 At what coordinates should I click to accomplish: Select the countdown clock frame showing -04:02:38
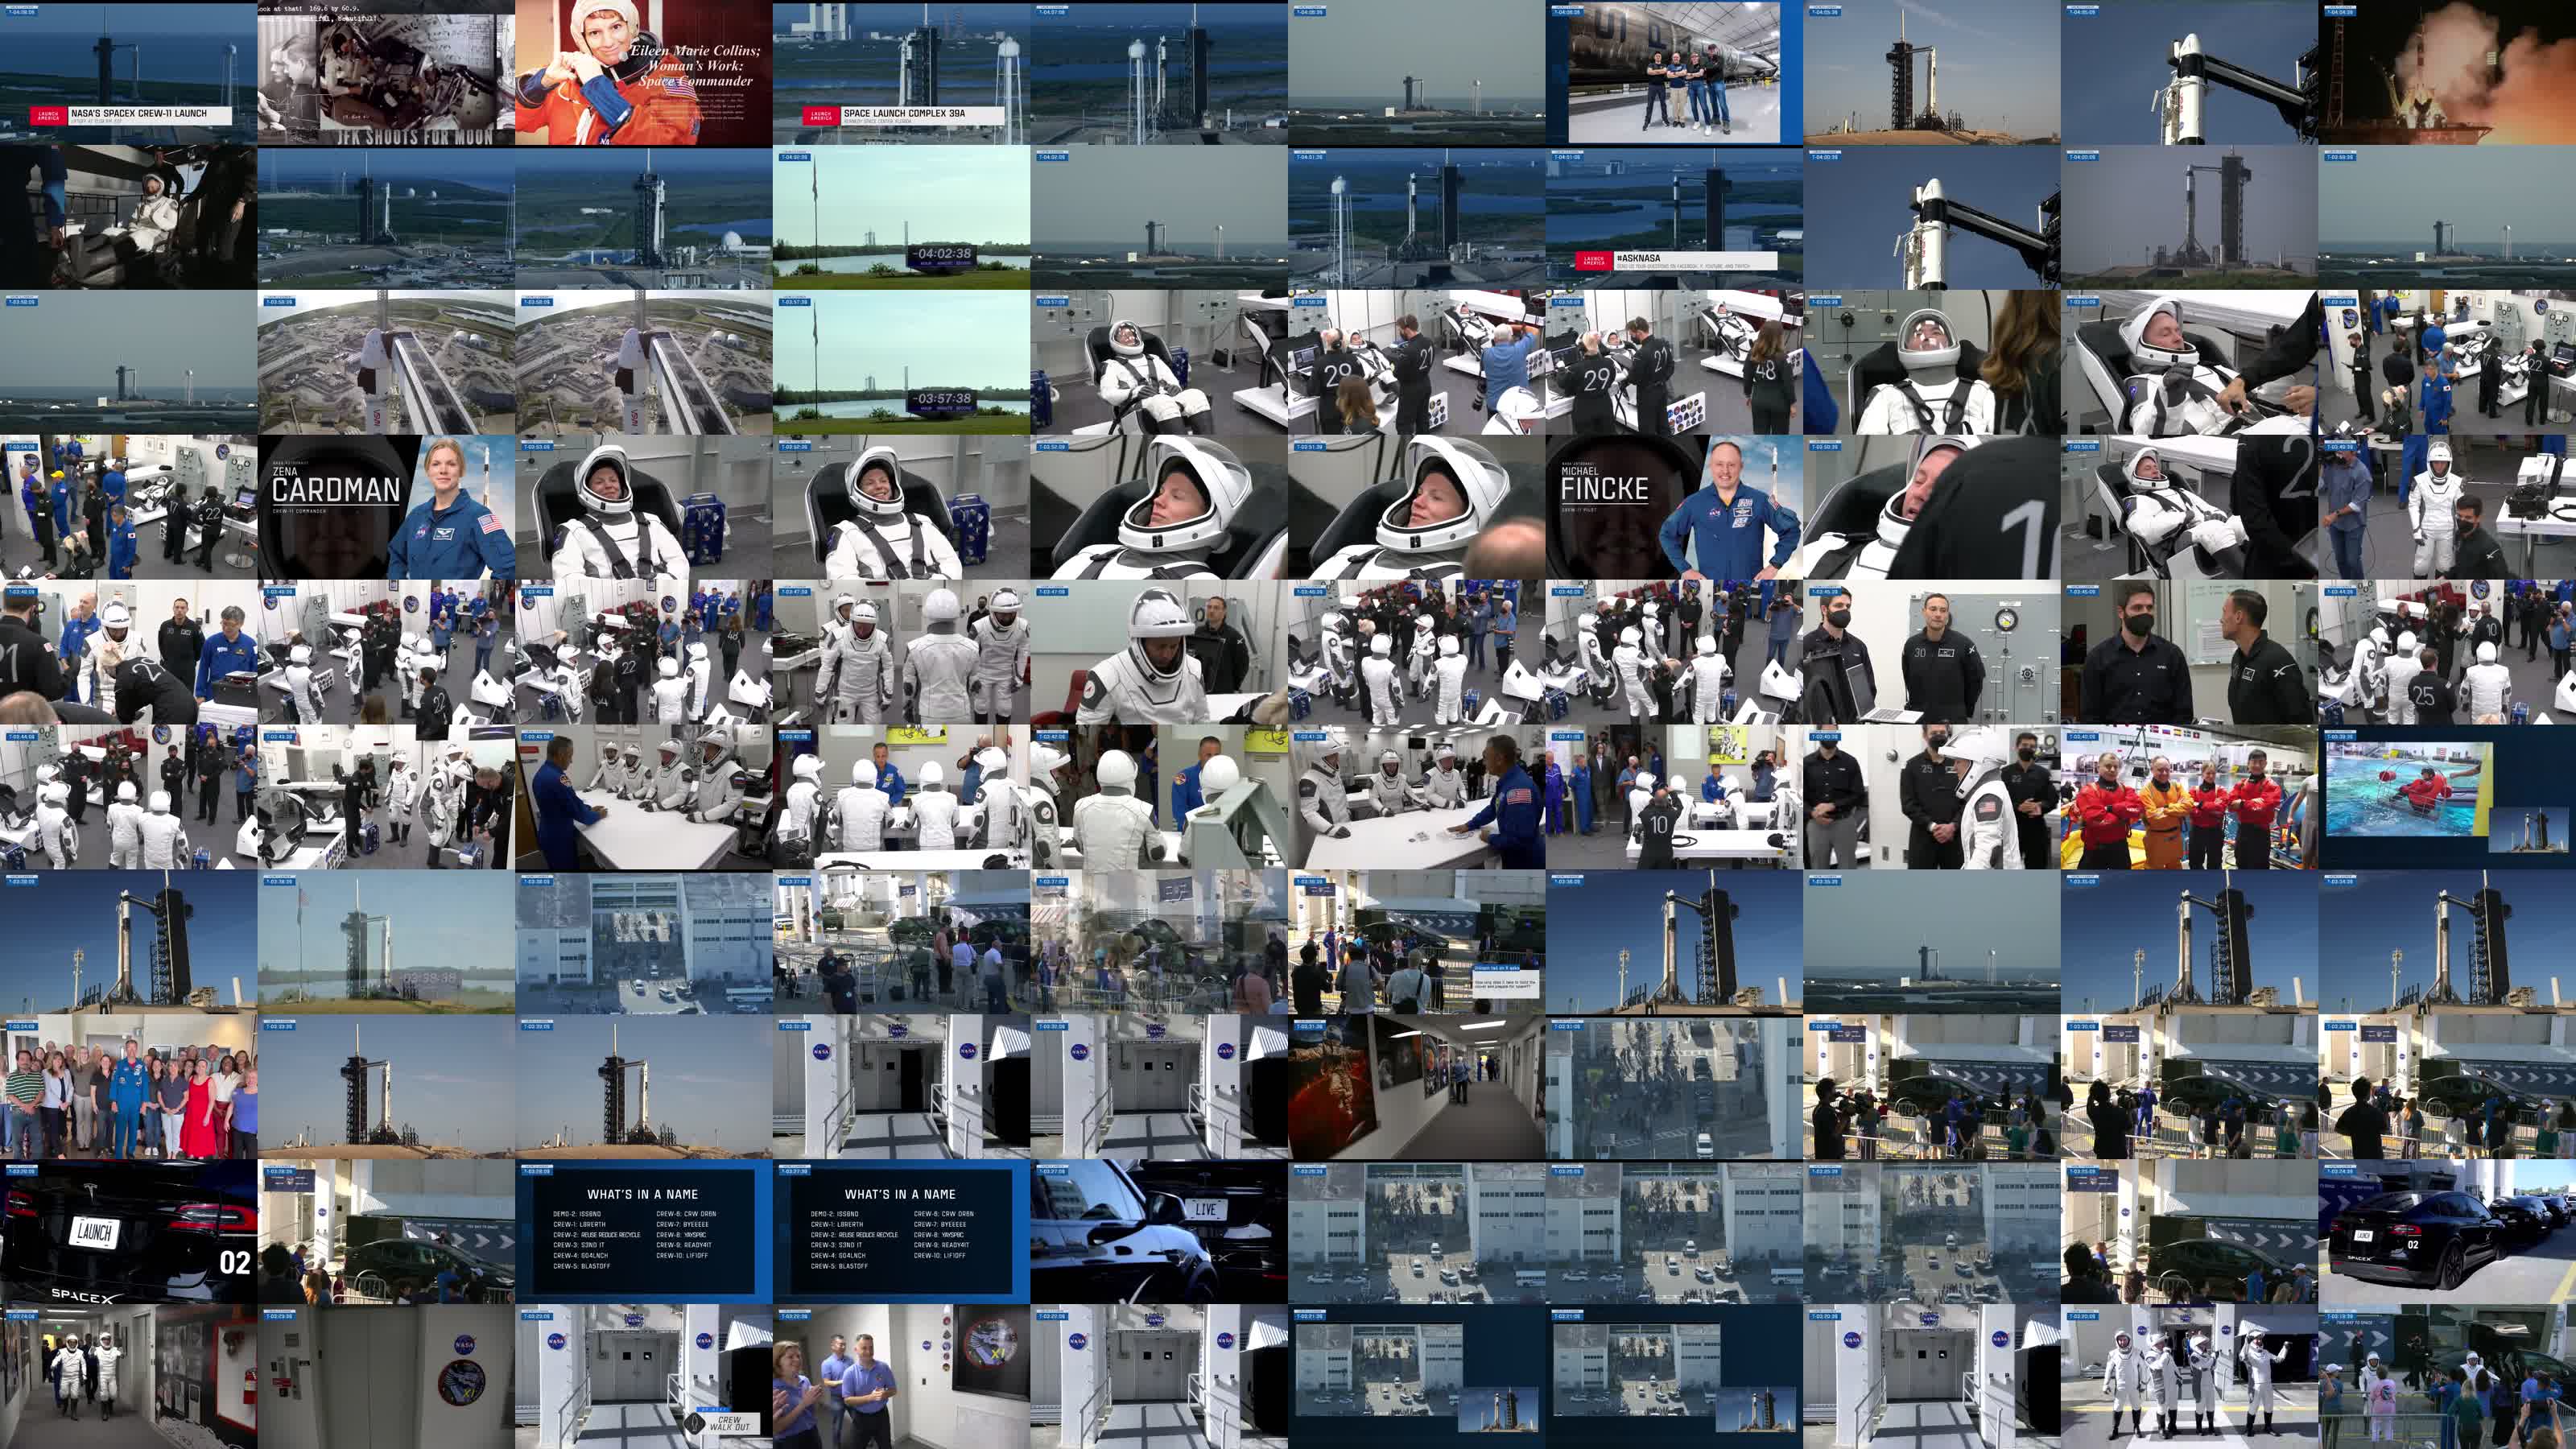point(901,217)
